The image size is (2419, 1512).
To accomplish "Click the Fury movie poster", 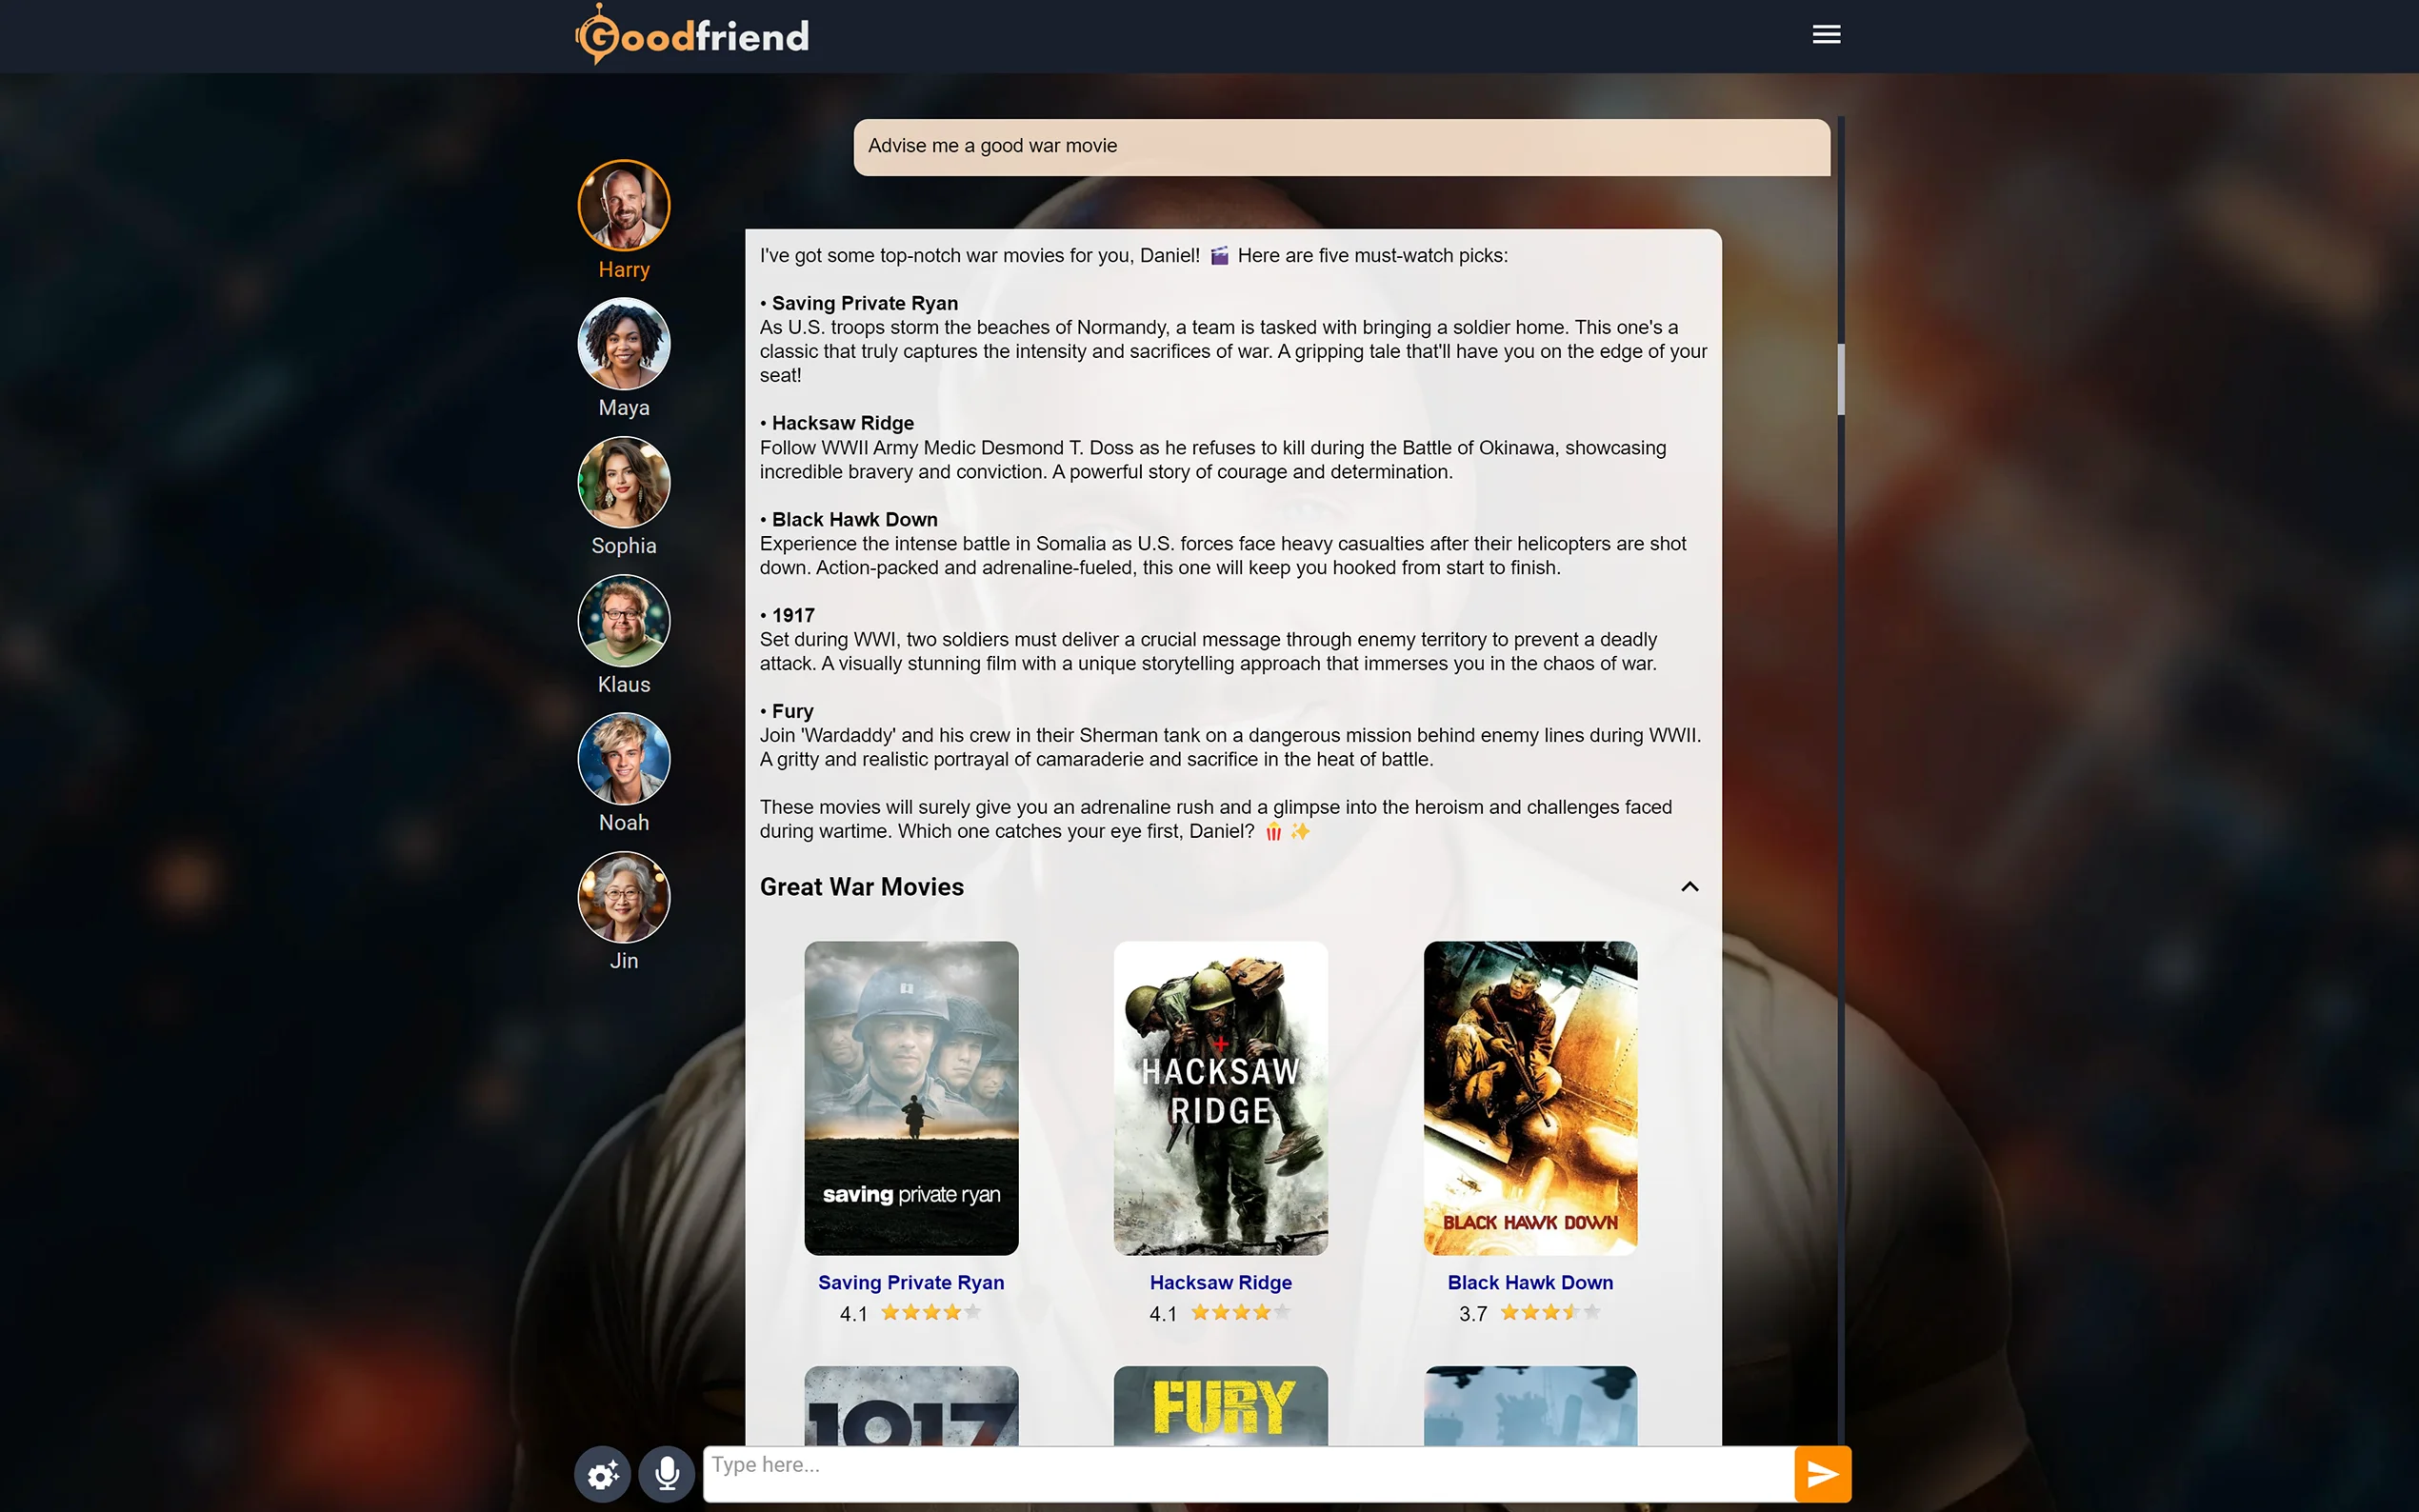I will coord(1220,1406).
